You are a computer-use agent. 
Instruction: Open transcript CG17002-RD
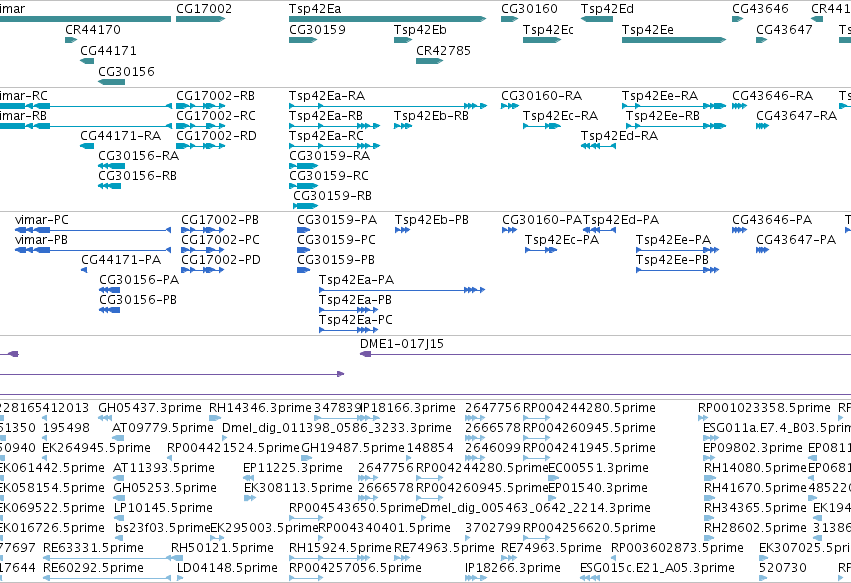(216, 136)
